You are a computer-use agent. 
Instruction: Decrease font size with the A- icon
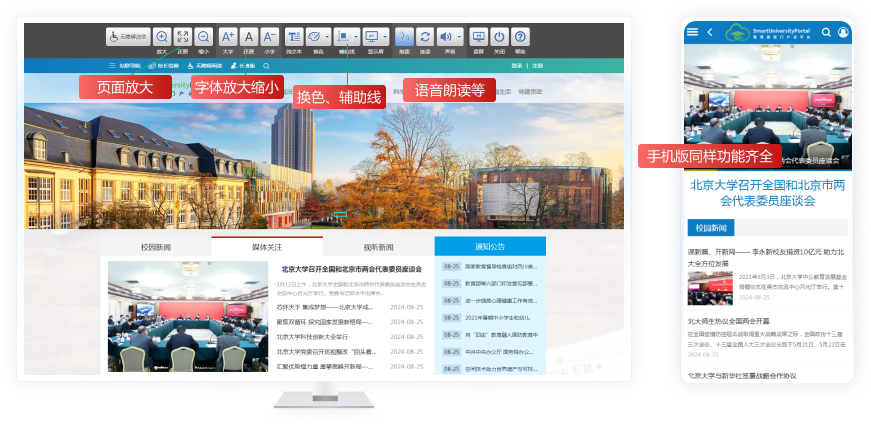pyautogui.click(x=269, y=37)
